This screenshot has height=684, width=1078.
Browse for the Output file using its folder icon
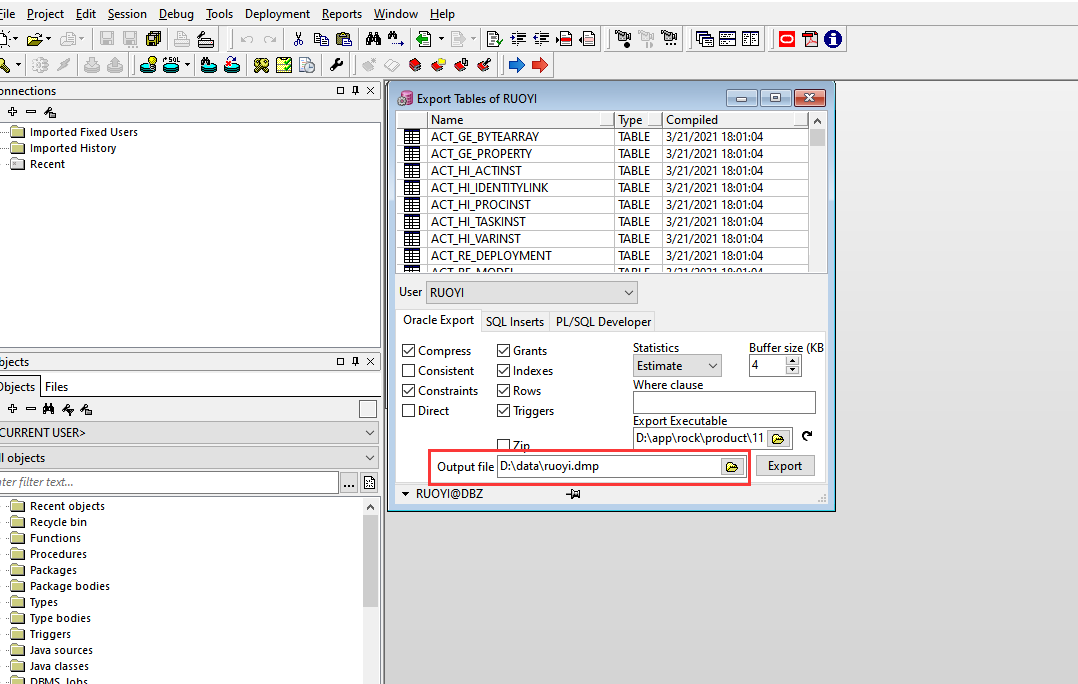(731, 466)
